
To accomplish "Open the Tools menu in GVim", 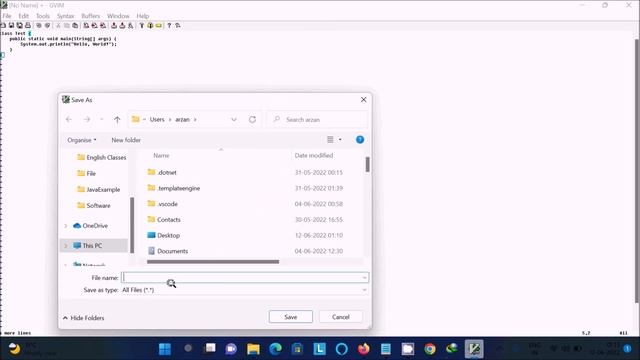I will tap(43, 16).
